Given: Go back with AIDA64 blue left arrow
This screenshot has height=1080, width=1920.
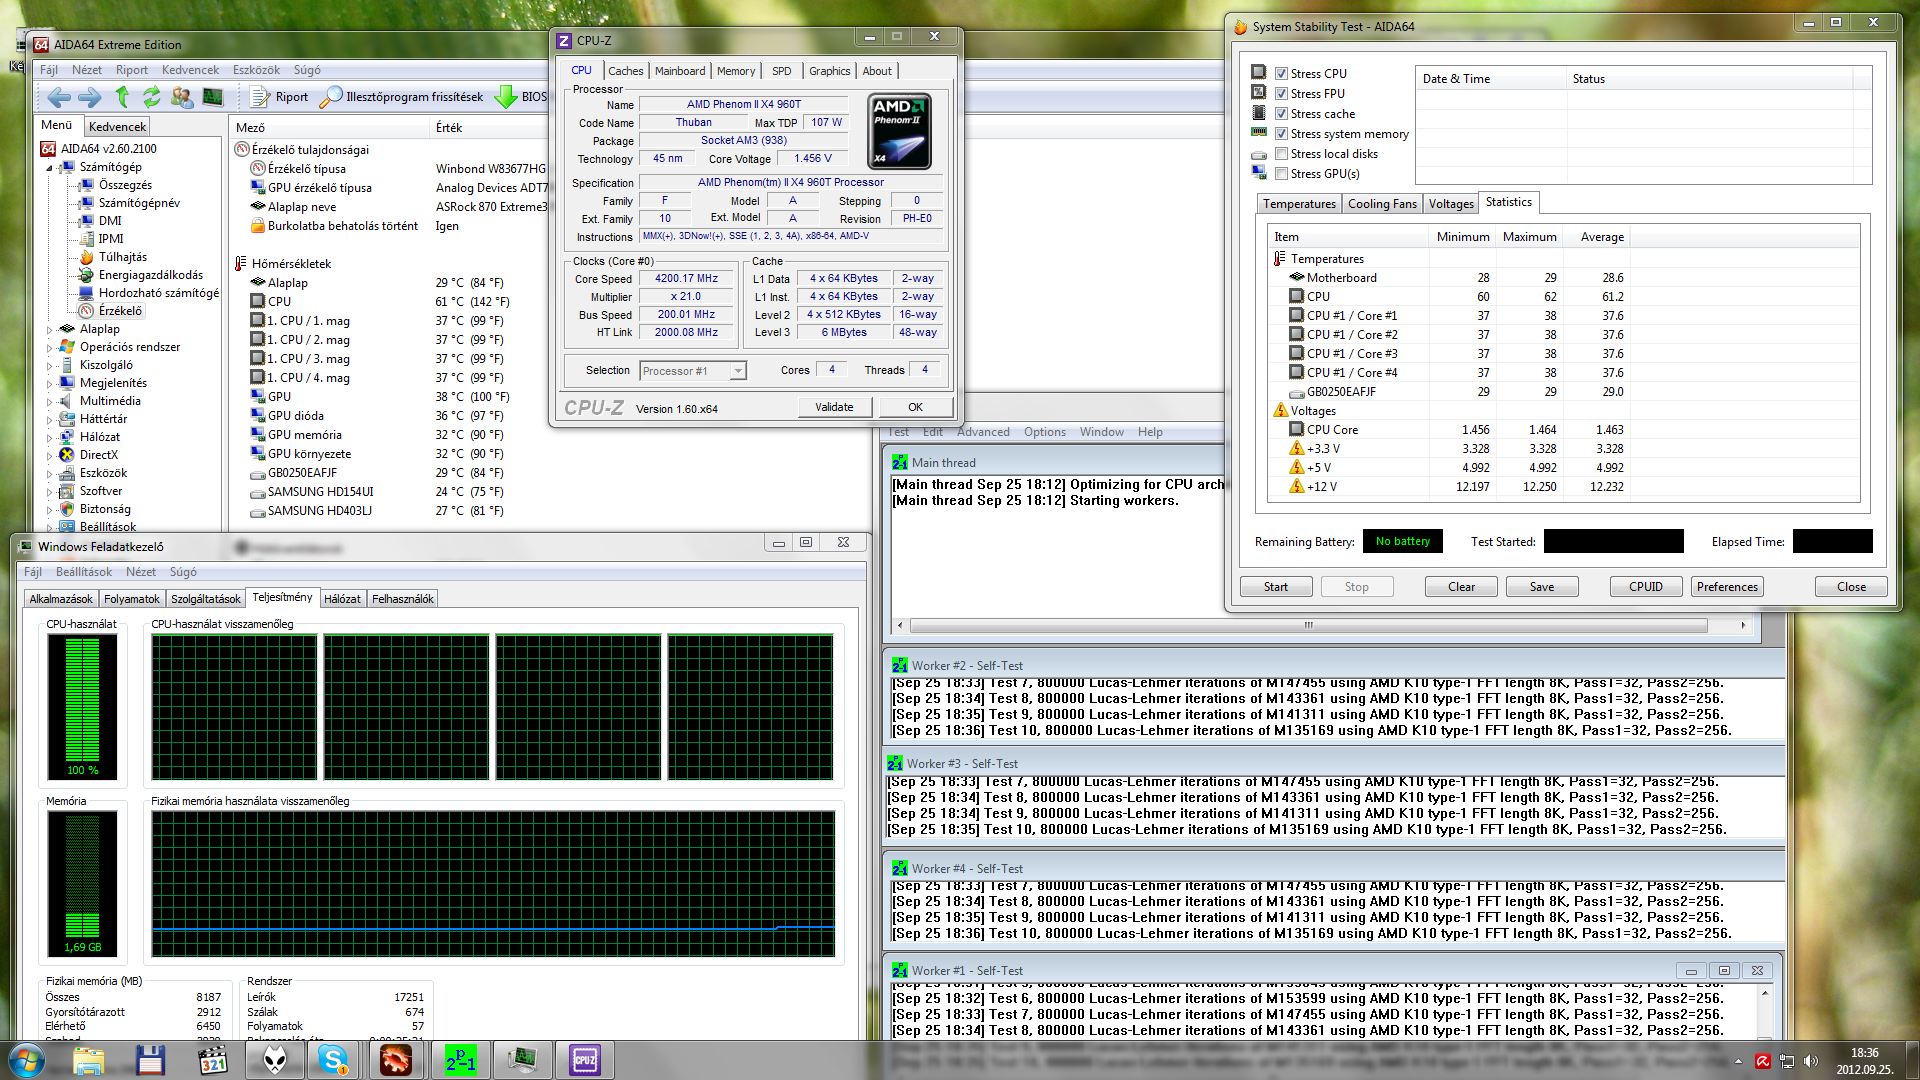Looking at the screenshot, I should pos(59,97).
